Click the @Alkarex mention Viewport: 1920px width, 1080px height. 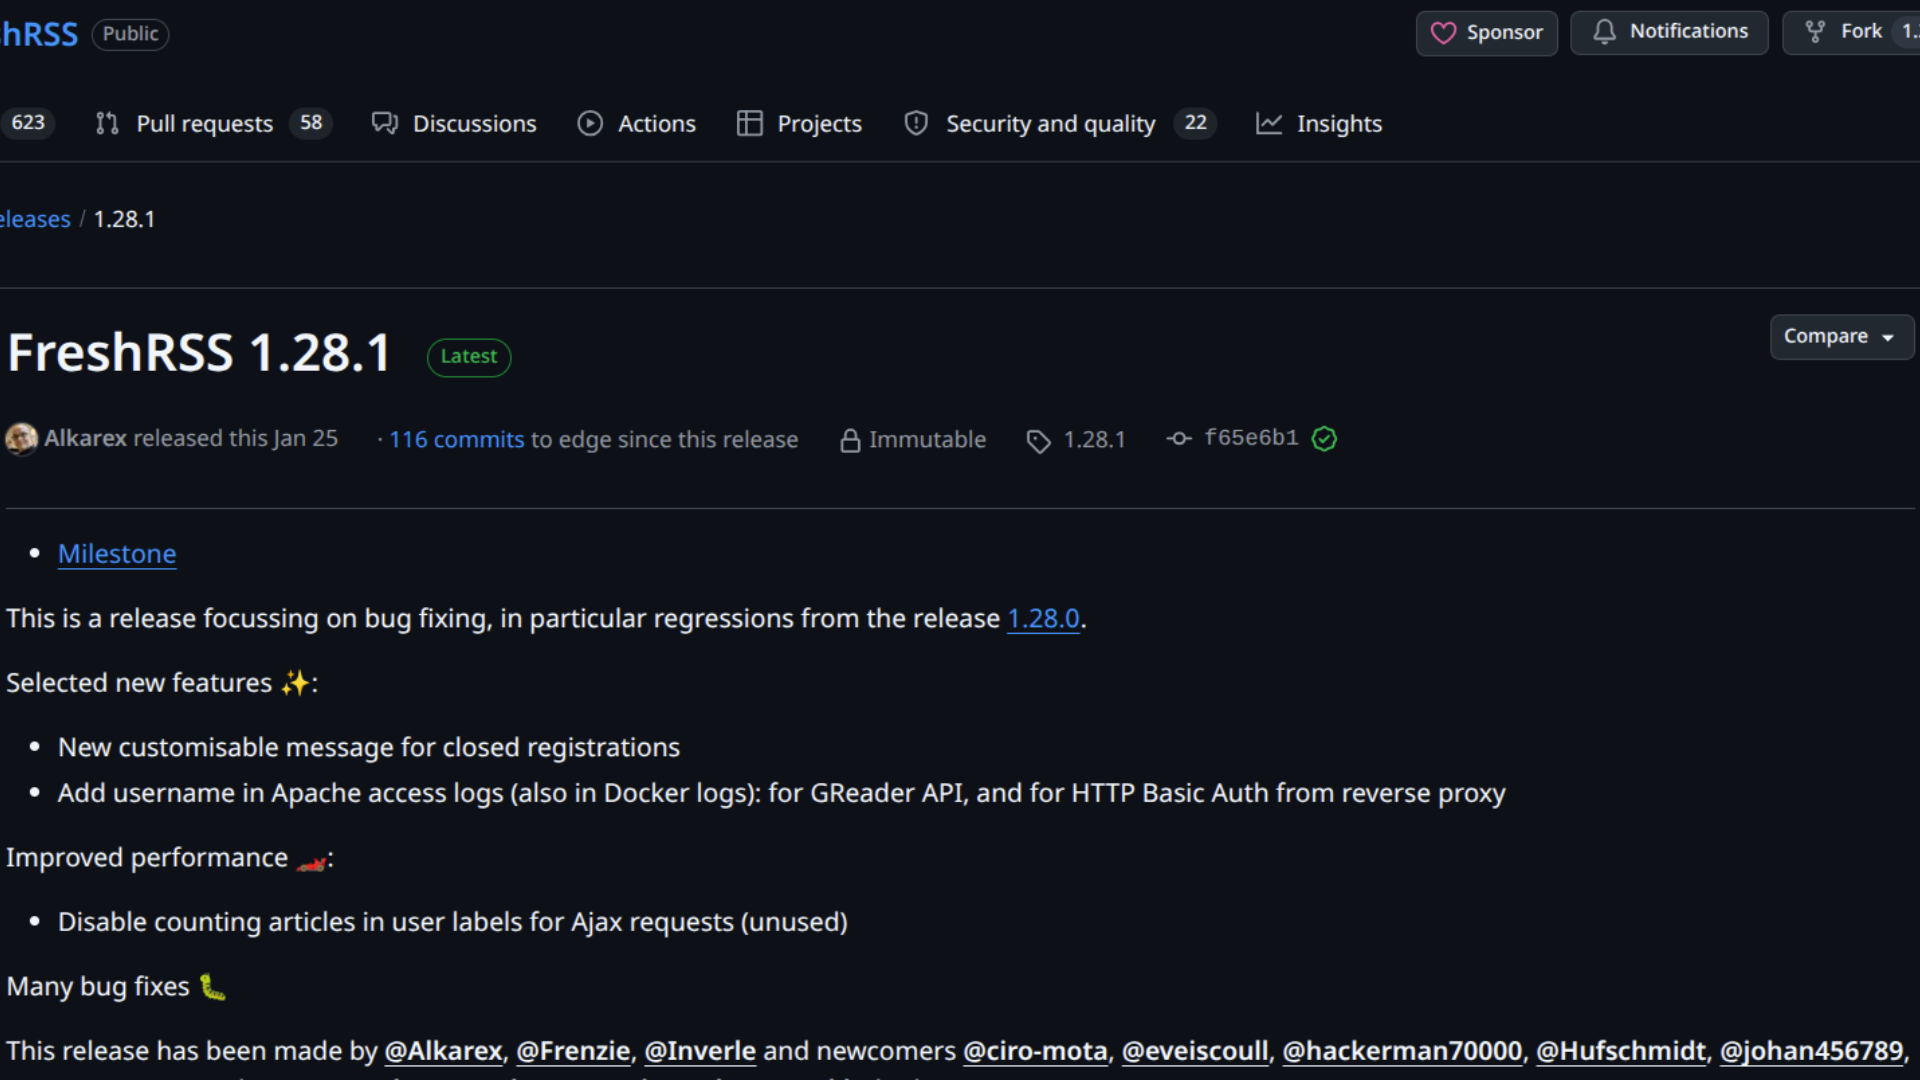point(443,1051)
